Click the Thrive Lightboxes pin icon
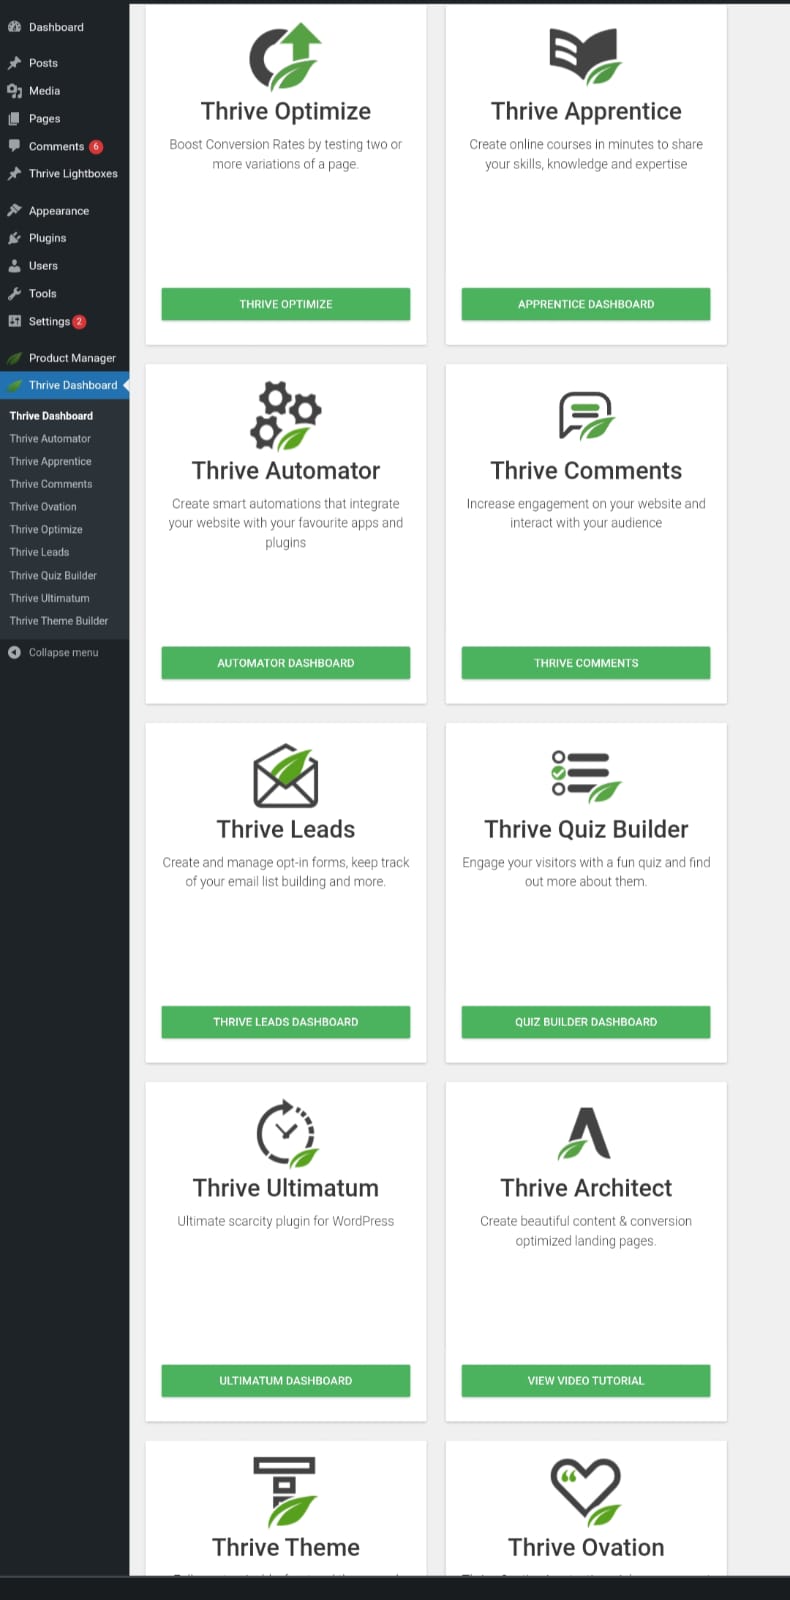The width and height of the screenshot is (790, 1600). coord(14,174)
